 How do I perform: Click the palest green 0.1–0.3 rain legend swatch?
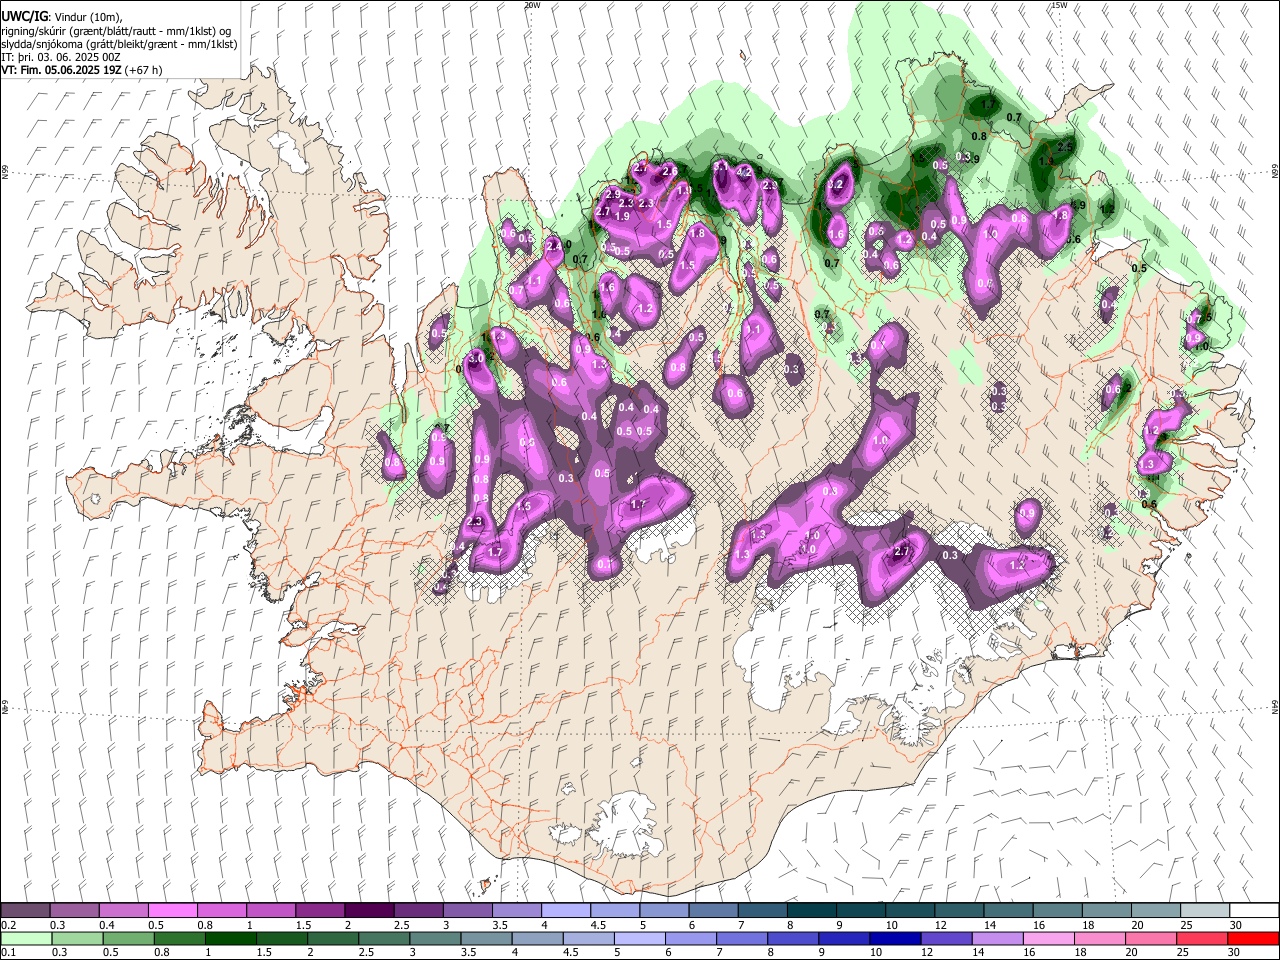(25, 939)
